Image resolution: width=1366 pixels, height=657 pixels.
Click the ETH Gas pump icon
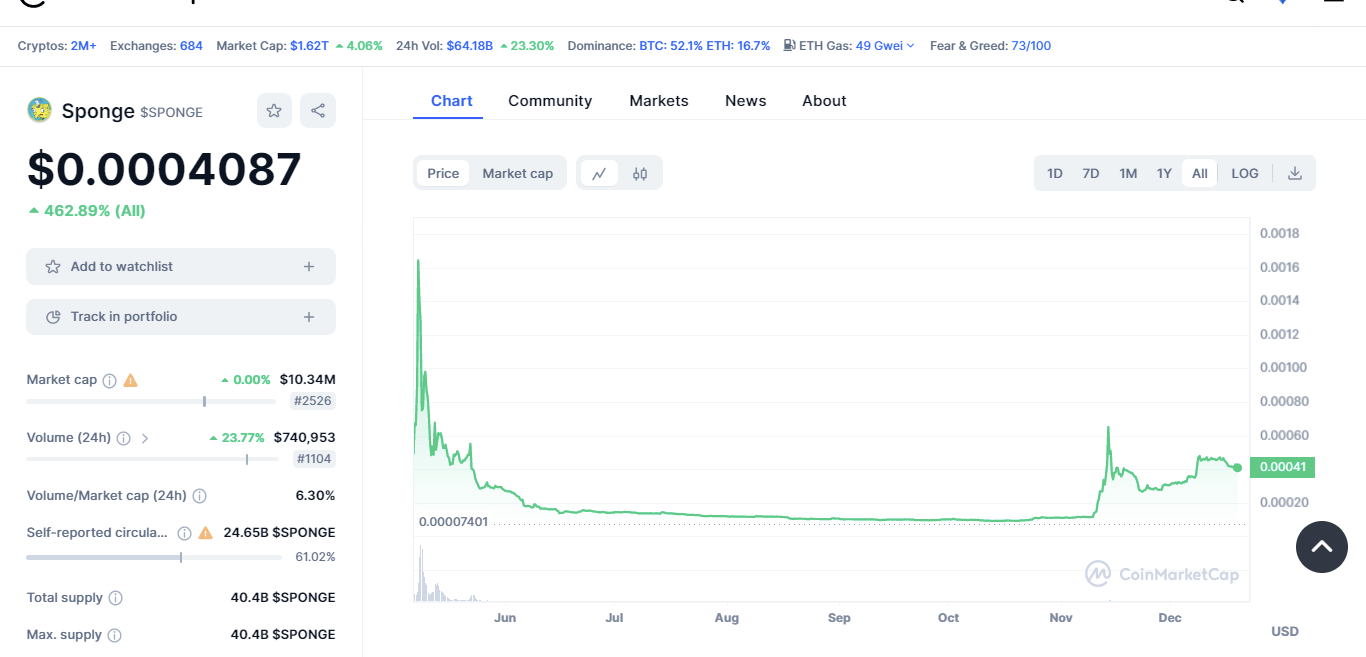pos(789,45)
